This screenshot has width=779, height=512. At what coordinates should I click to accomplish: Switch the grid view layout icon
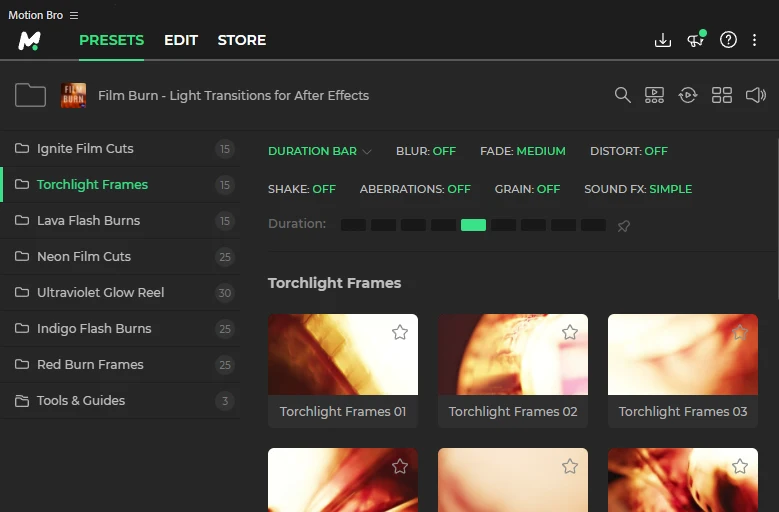tap(722, 95)
